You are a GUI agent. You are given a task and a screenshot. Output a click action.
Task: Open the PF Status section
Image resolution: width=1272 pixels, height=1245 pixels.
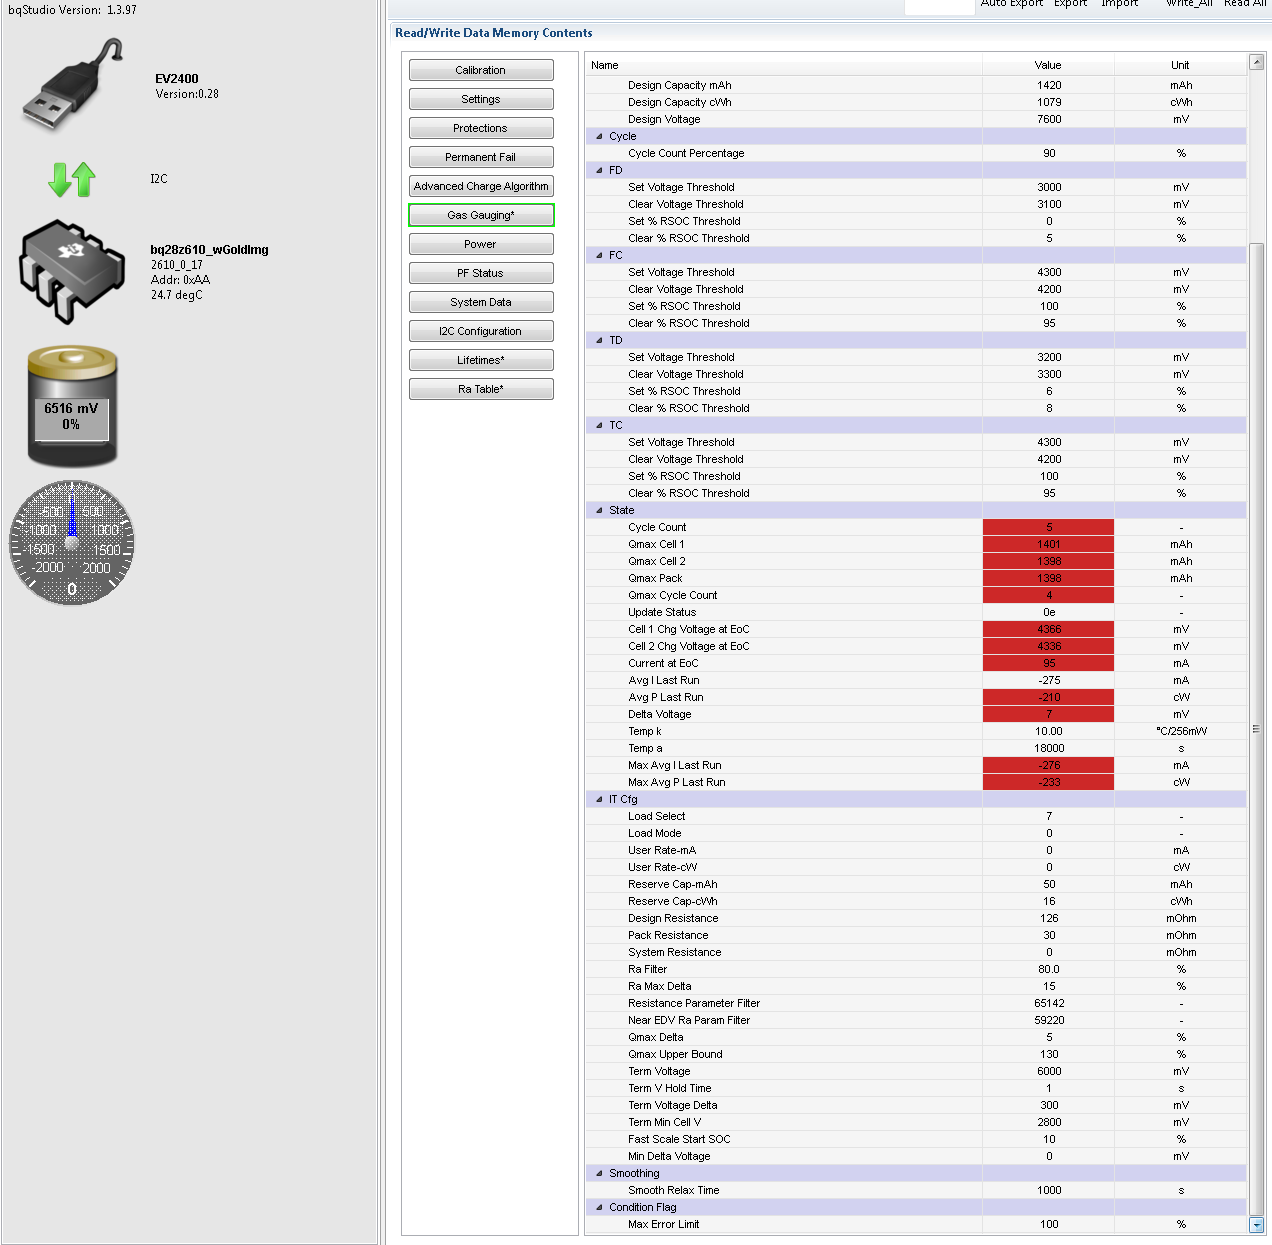(x=481, y=273)
